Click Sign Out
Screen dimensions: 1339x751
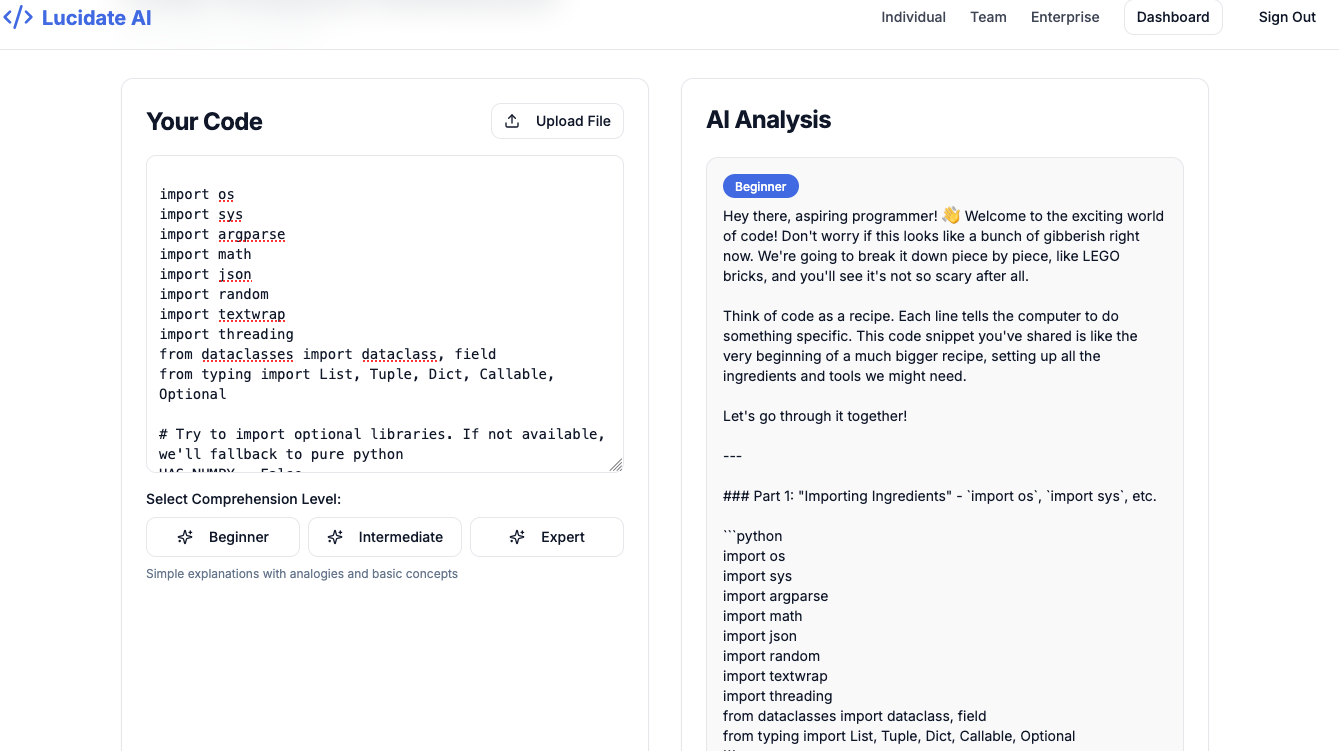[x=1287, y=17]
